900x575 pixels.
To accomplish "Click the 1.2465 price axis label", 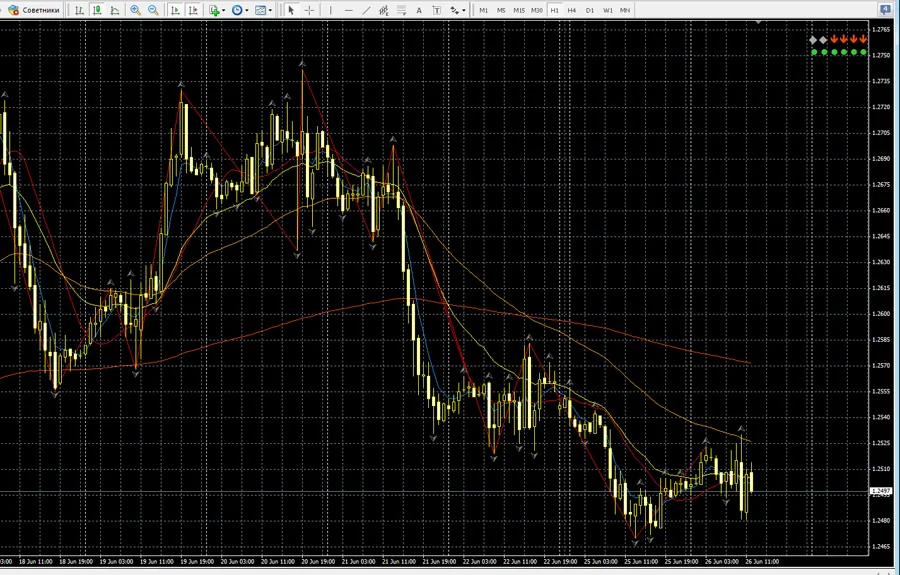I will click(881, 546).
